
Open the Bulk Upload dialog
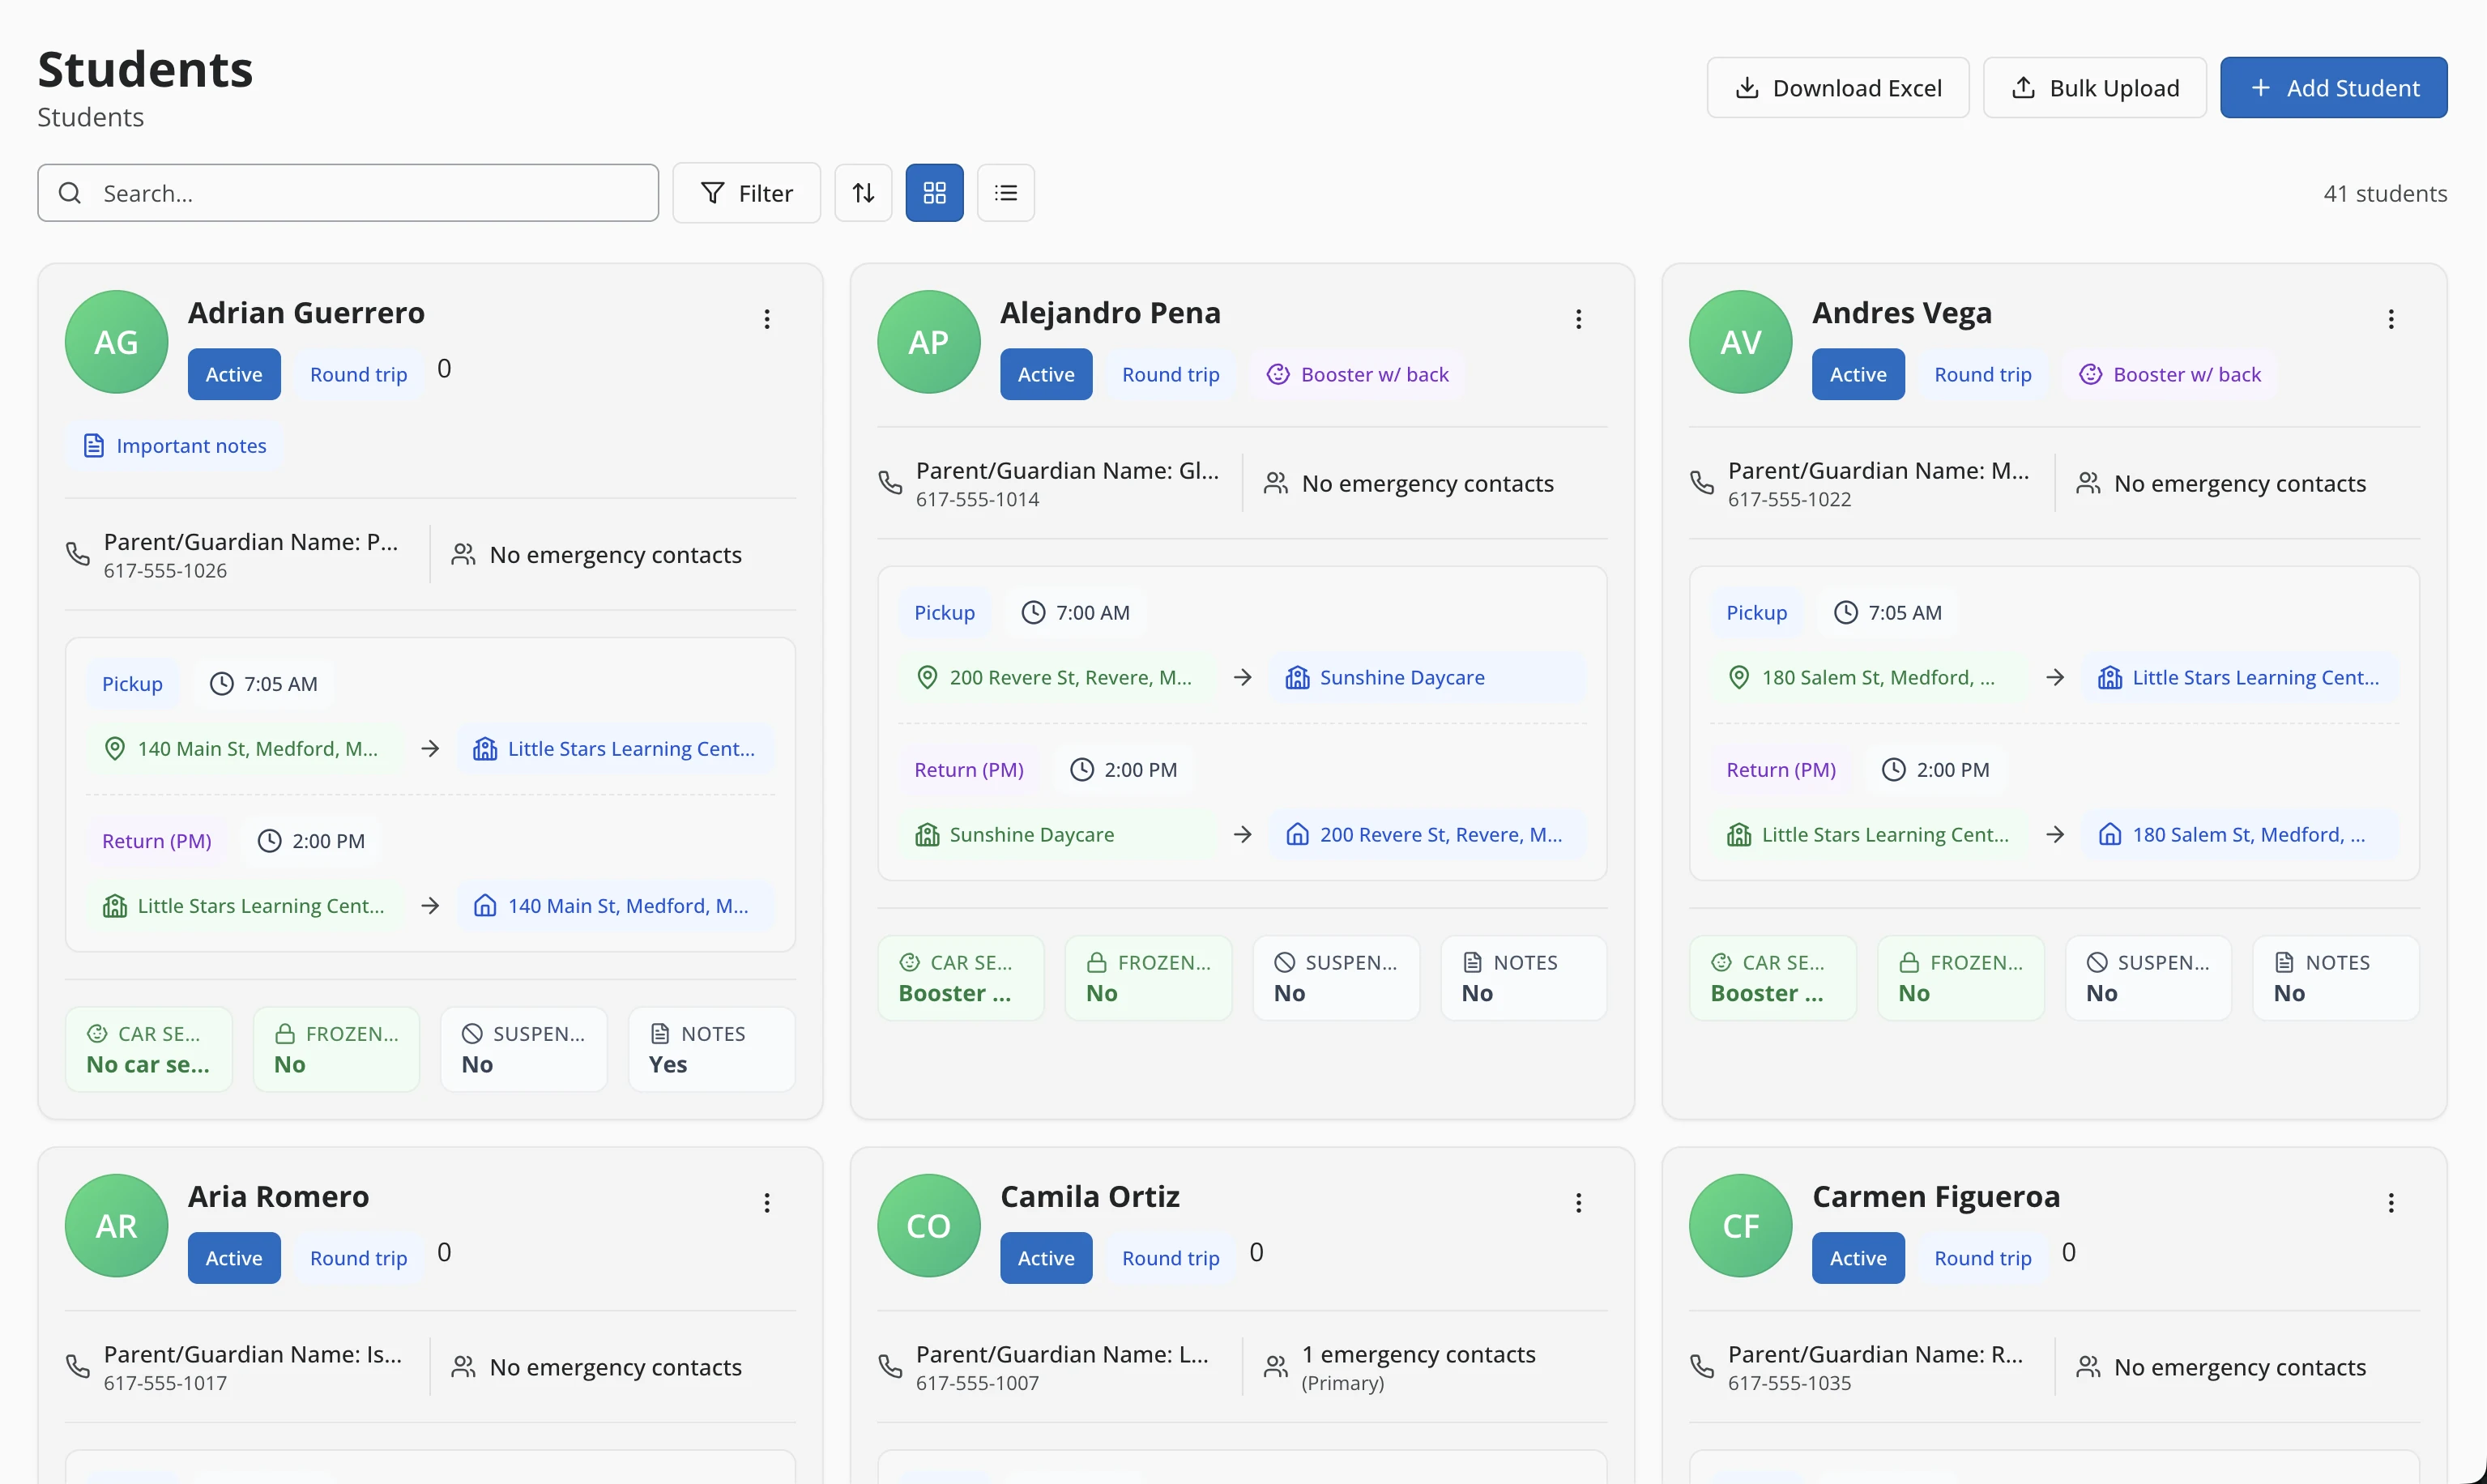[x=2095, y=88]
